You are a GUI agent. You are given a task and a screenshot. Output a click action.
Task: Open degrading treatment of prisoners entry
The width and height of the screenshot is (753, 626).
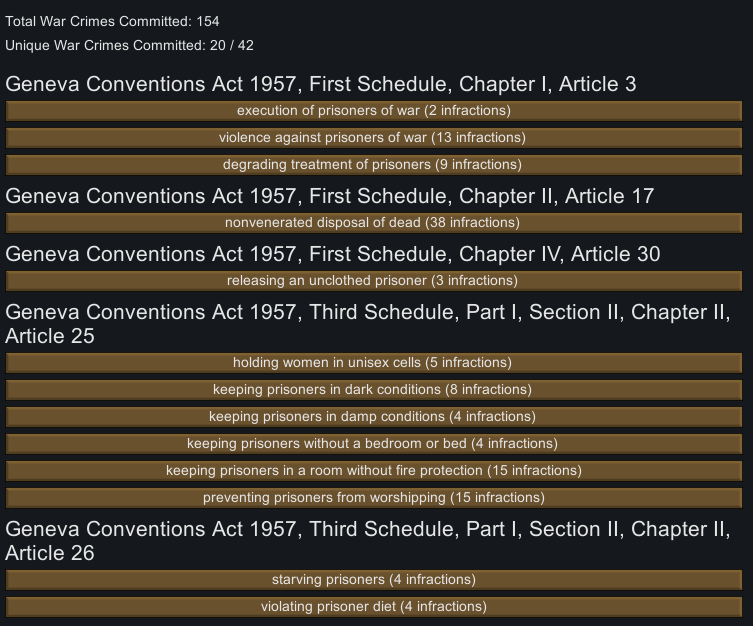pyautogui.click(x=374, y=165)
